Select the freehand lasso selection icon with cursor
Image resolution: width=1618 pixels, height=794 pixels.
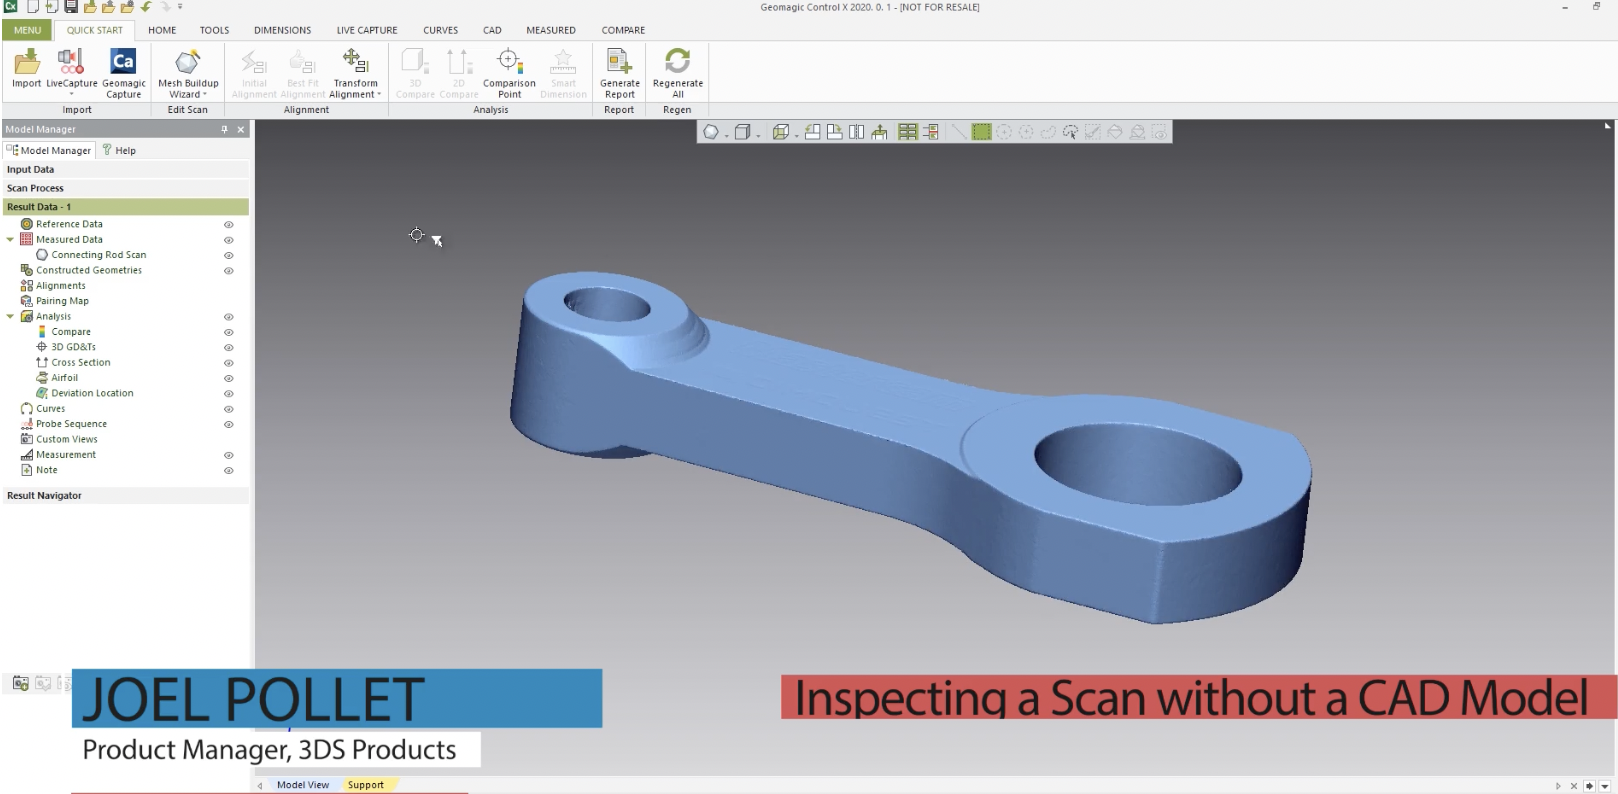click(x=1070, y=132)
